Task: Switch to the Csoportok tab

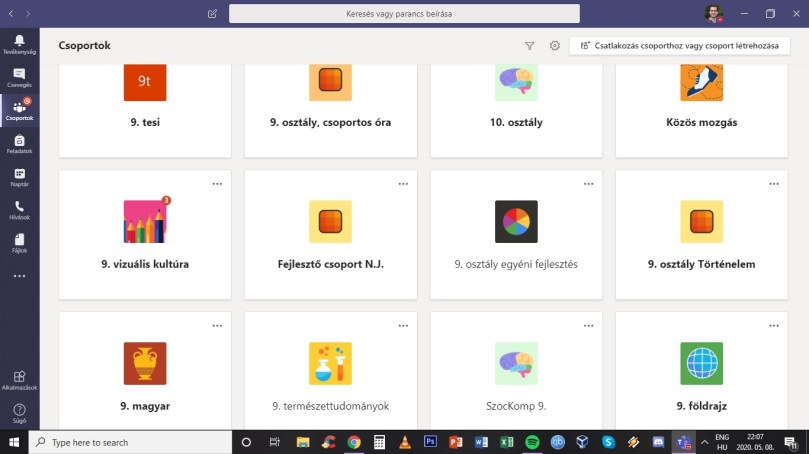Action: coord(19,111)
